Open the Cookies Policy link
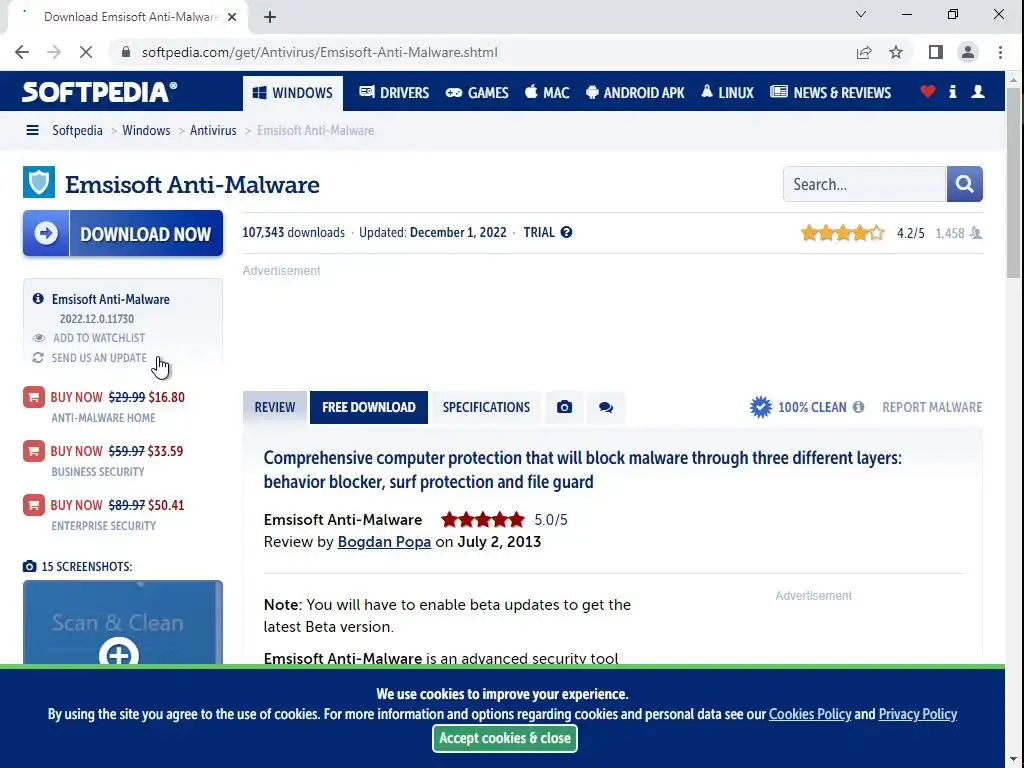 tap(810, 714)
